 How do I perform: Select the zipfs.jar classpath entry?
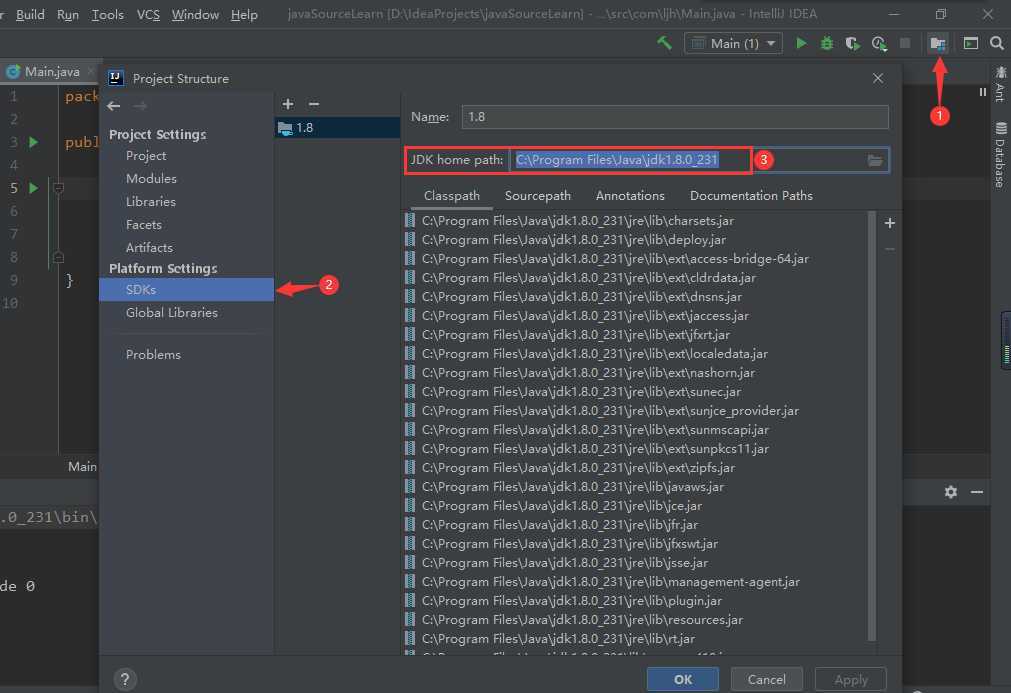(x=578, y=467)
